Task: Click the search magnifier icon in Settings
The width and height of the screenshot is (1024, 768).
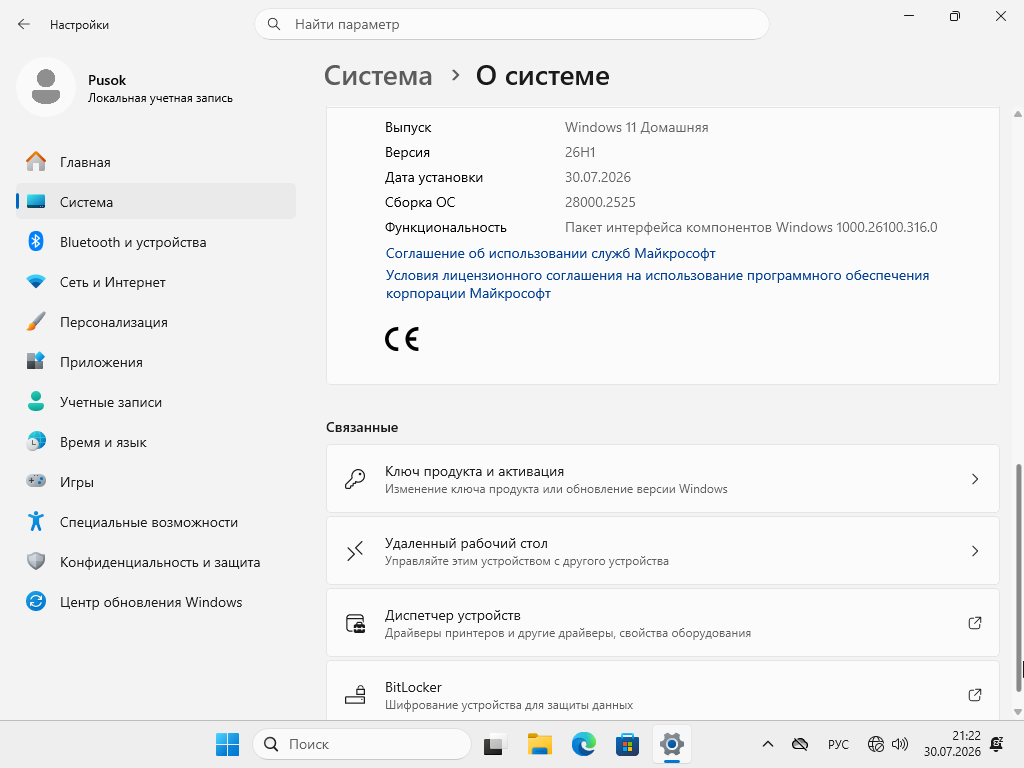Action: point(274,24)
